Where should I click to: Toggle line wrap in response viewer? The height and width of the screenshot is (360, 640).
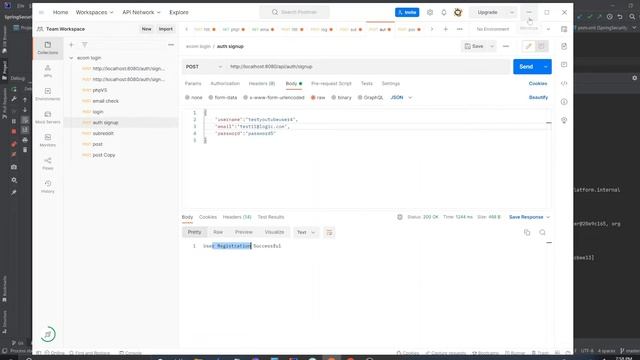(x=329, y=232)
